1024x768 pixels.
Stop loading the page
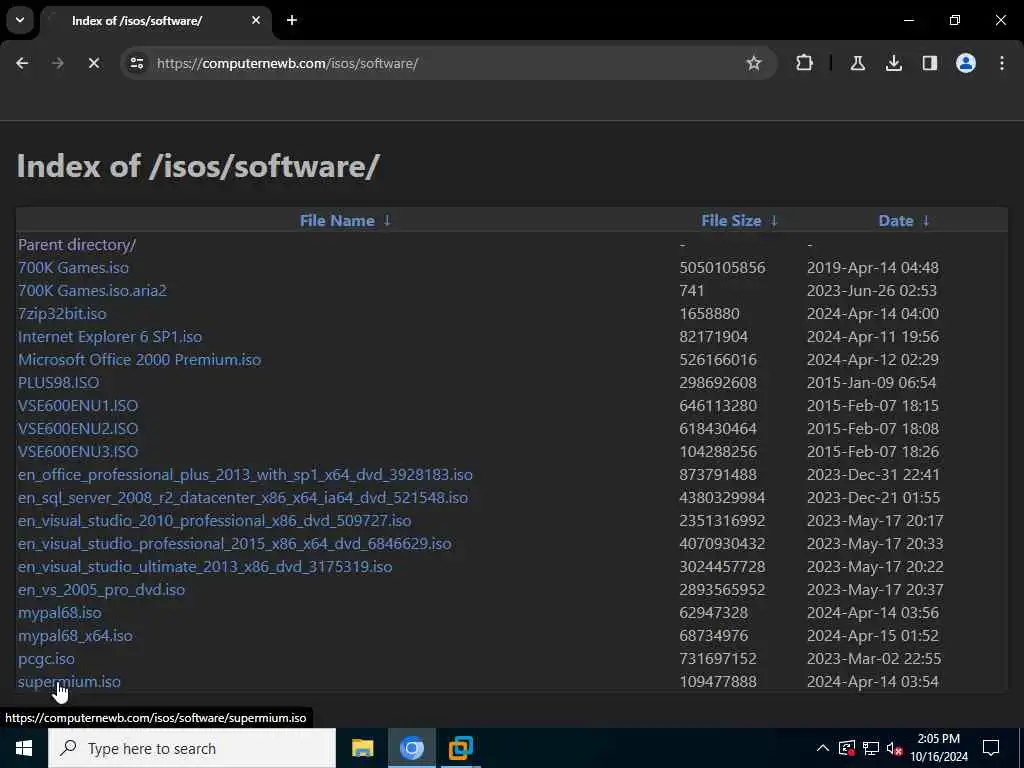point(94,63)
